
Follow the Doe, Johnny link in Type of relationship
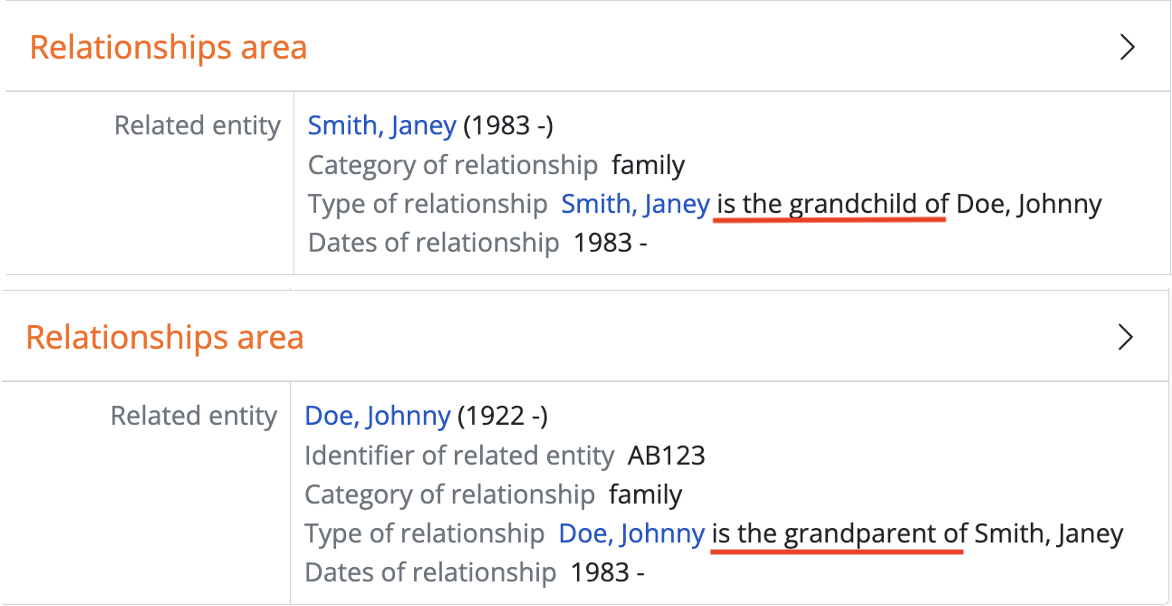click(x=631, y=534)
